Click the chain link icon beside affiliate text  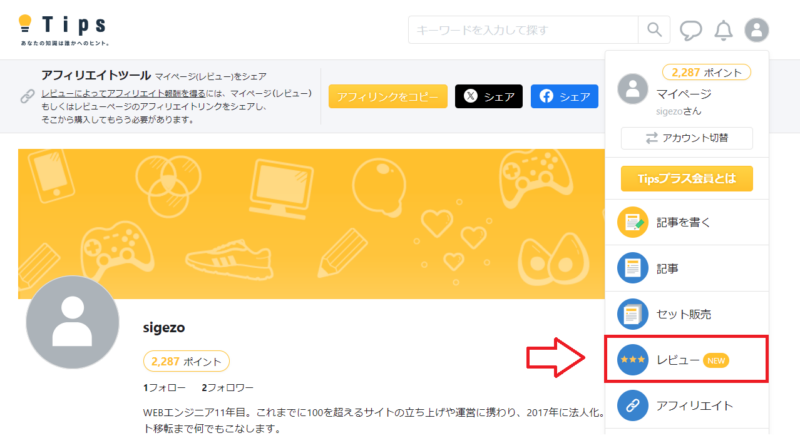click(x=28, y=95)
